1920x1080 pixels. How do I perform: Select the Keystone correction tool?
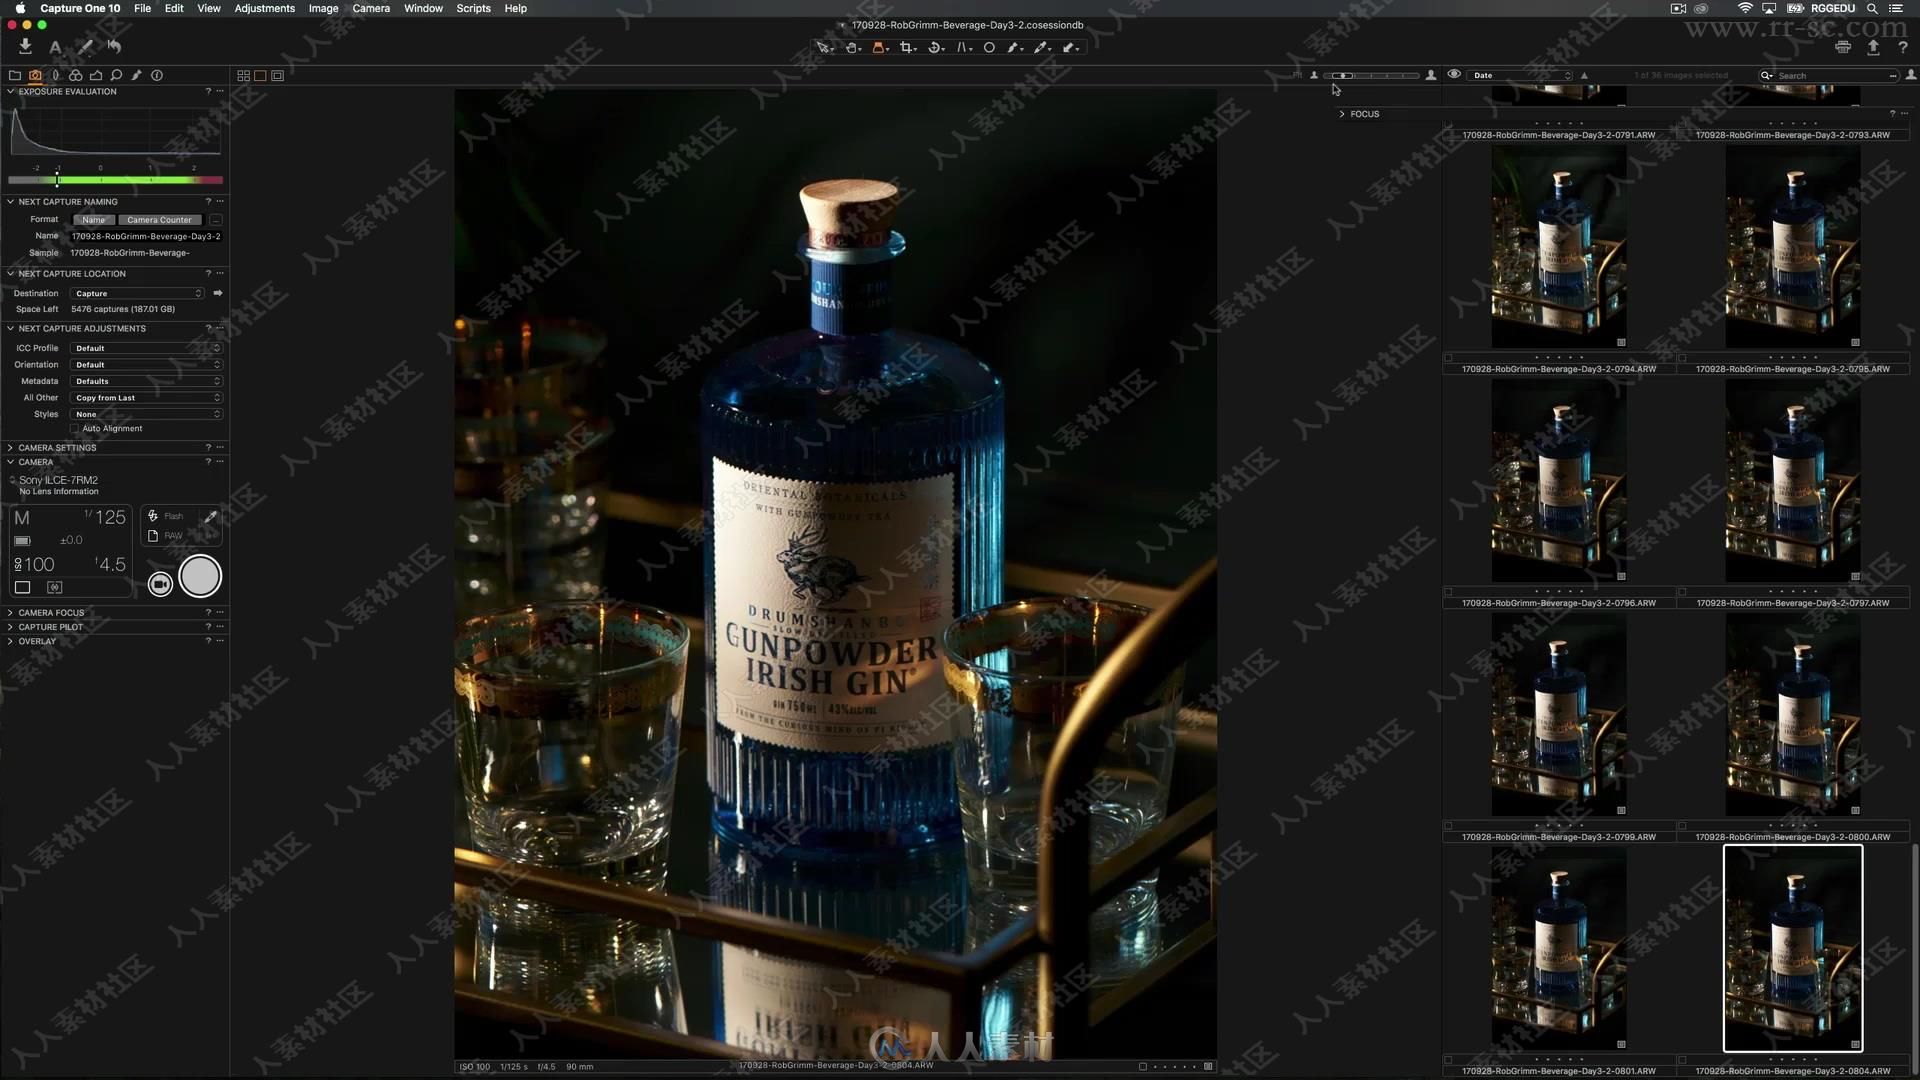963,47
